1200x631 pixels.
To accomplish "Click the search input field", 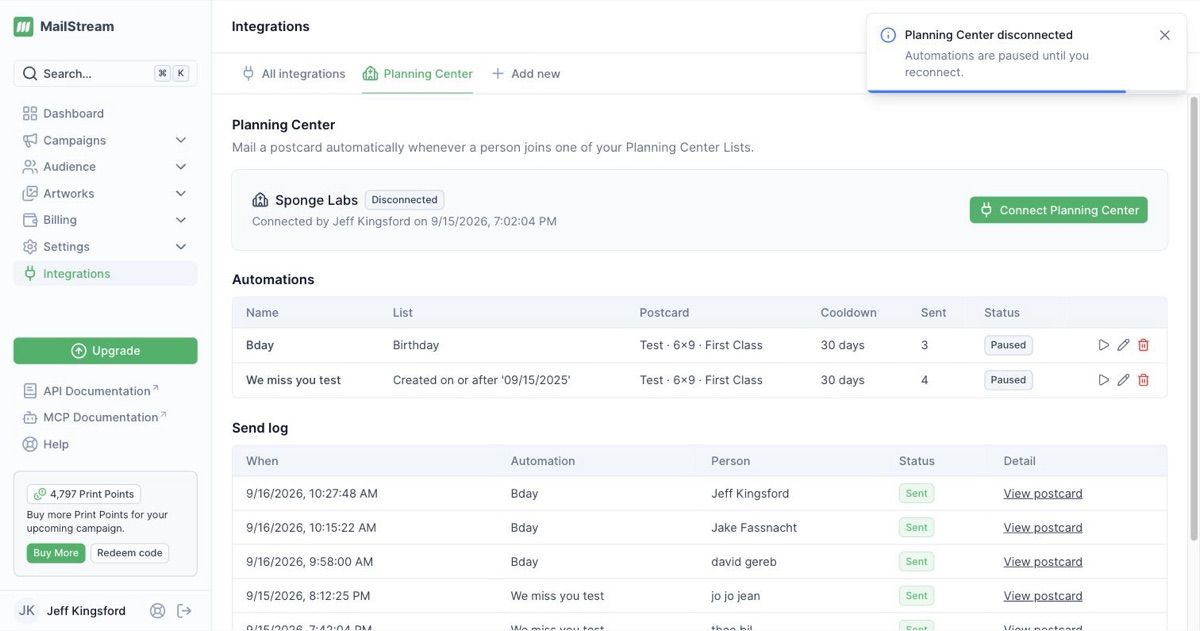I will (105, 74).
